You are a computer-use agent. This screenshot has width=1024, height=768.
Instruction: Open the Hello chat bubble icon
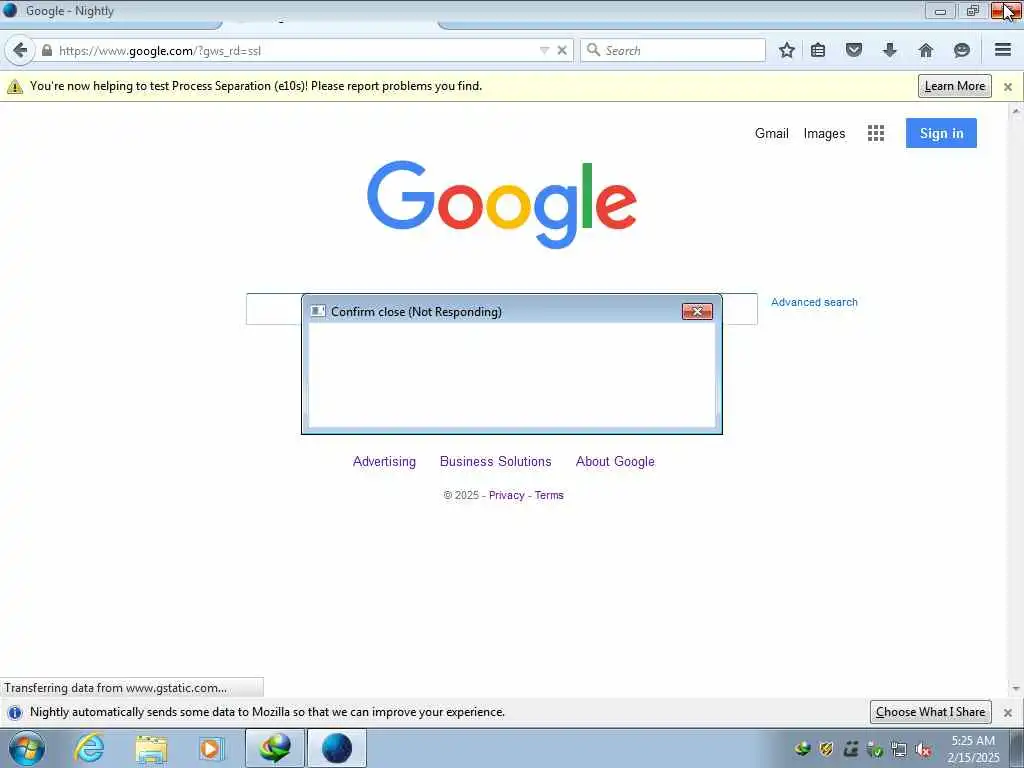tap(961, 50)
